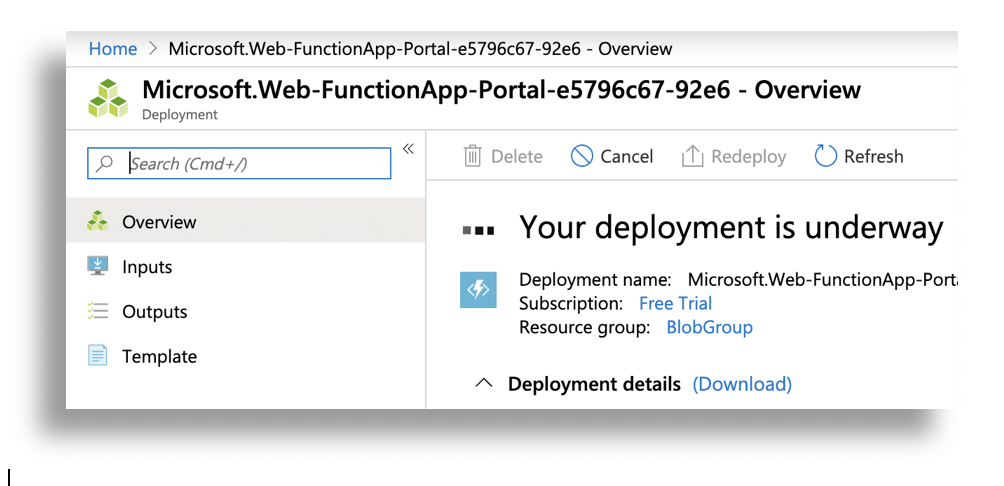1004x486 pixels.
Task: Click the Cancel circle-slash icon
Action: (581, 156)
